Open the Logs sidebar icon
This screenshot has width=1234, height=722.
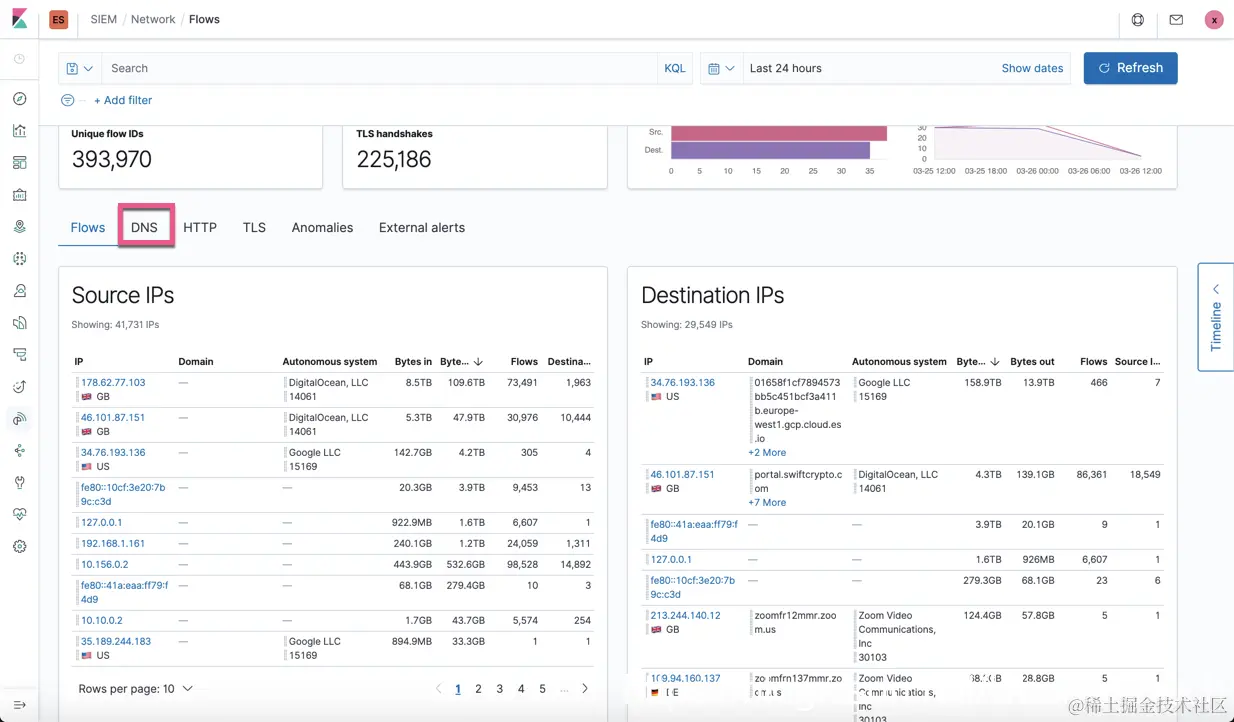(x=19, y=323)
